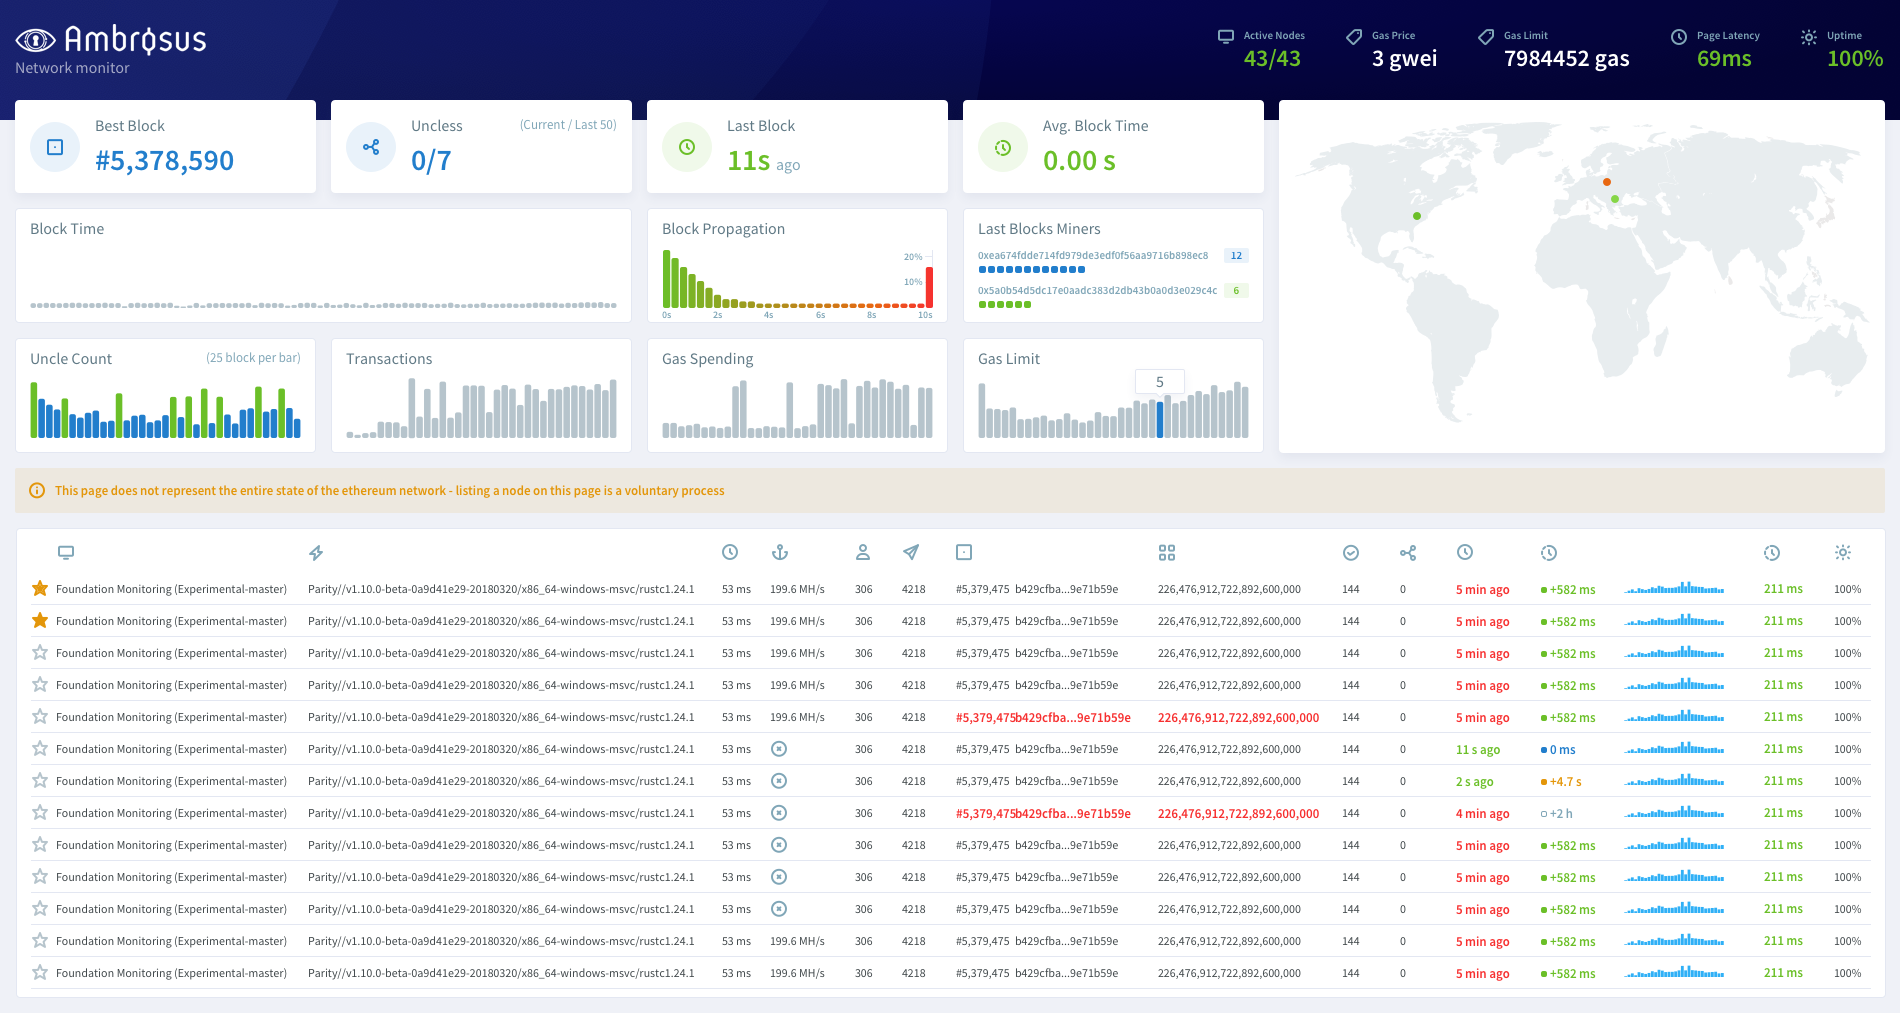Sort table by transactions check-circle icon
The width and height of the screenshot is (1900, 1013).
[x=1351, y=552]
